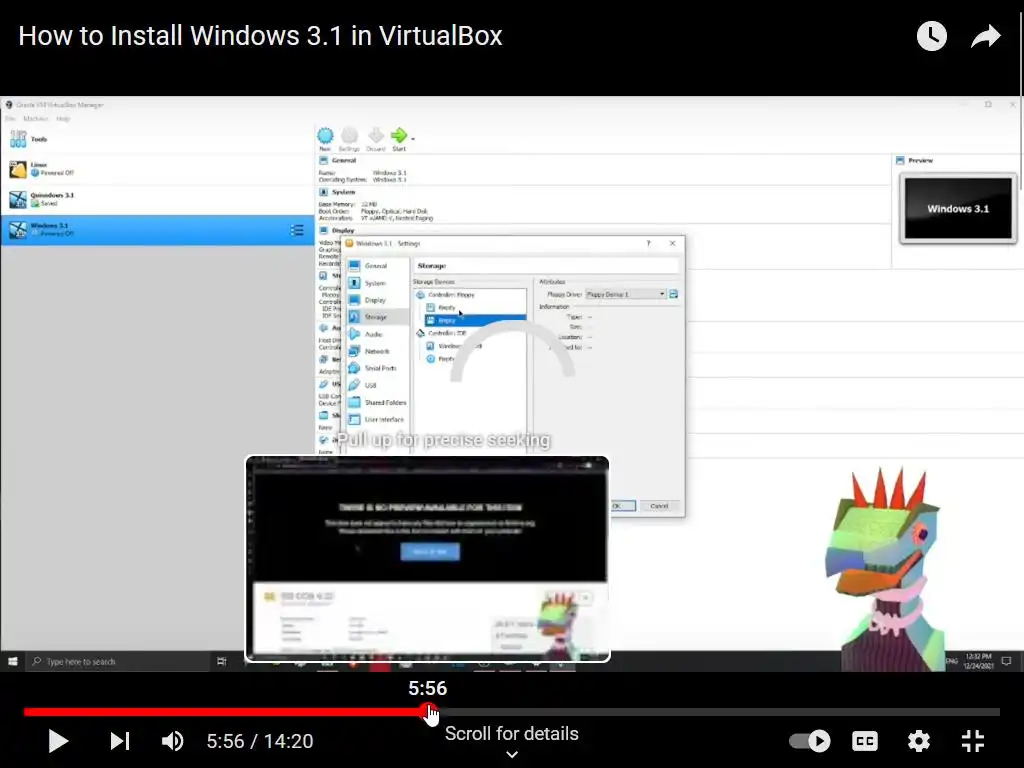Click Cancel in the Settings dialog
The height and width of the screenshot is (768, 1024).
[659, 505]
